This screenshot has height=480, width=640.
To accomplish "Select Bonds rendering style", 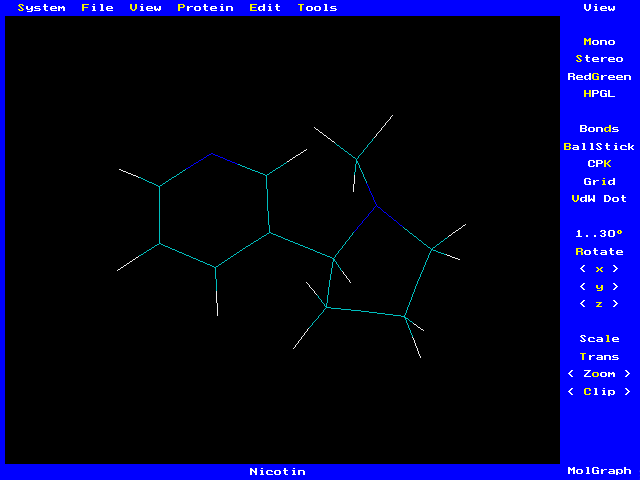I will pos(599,129).
